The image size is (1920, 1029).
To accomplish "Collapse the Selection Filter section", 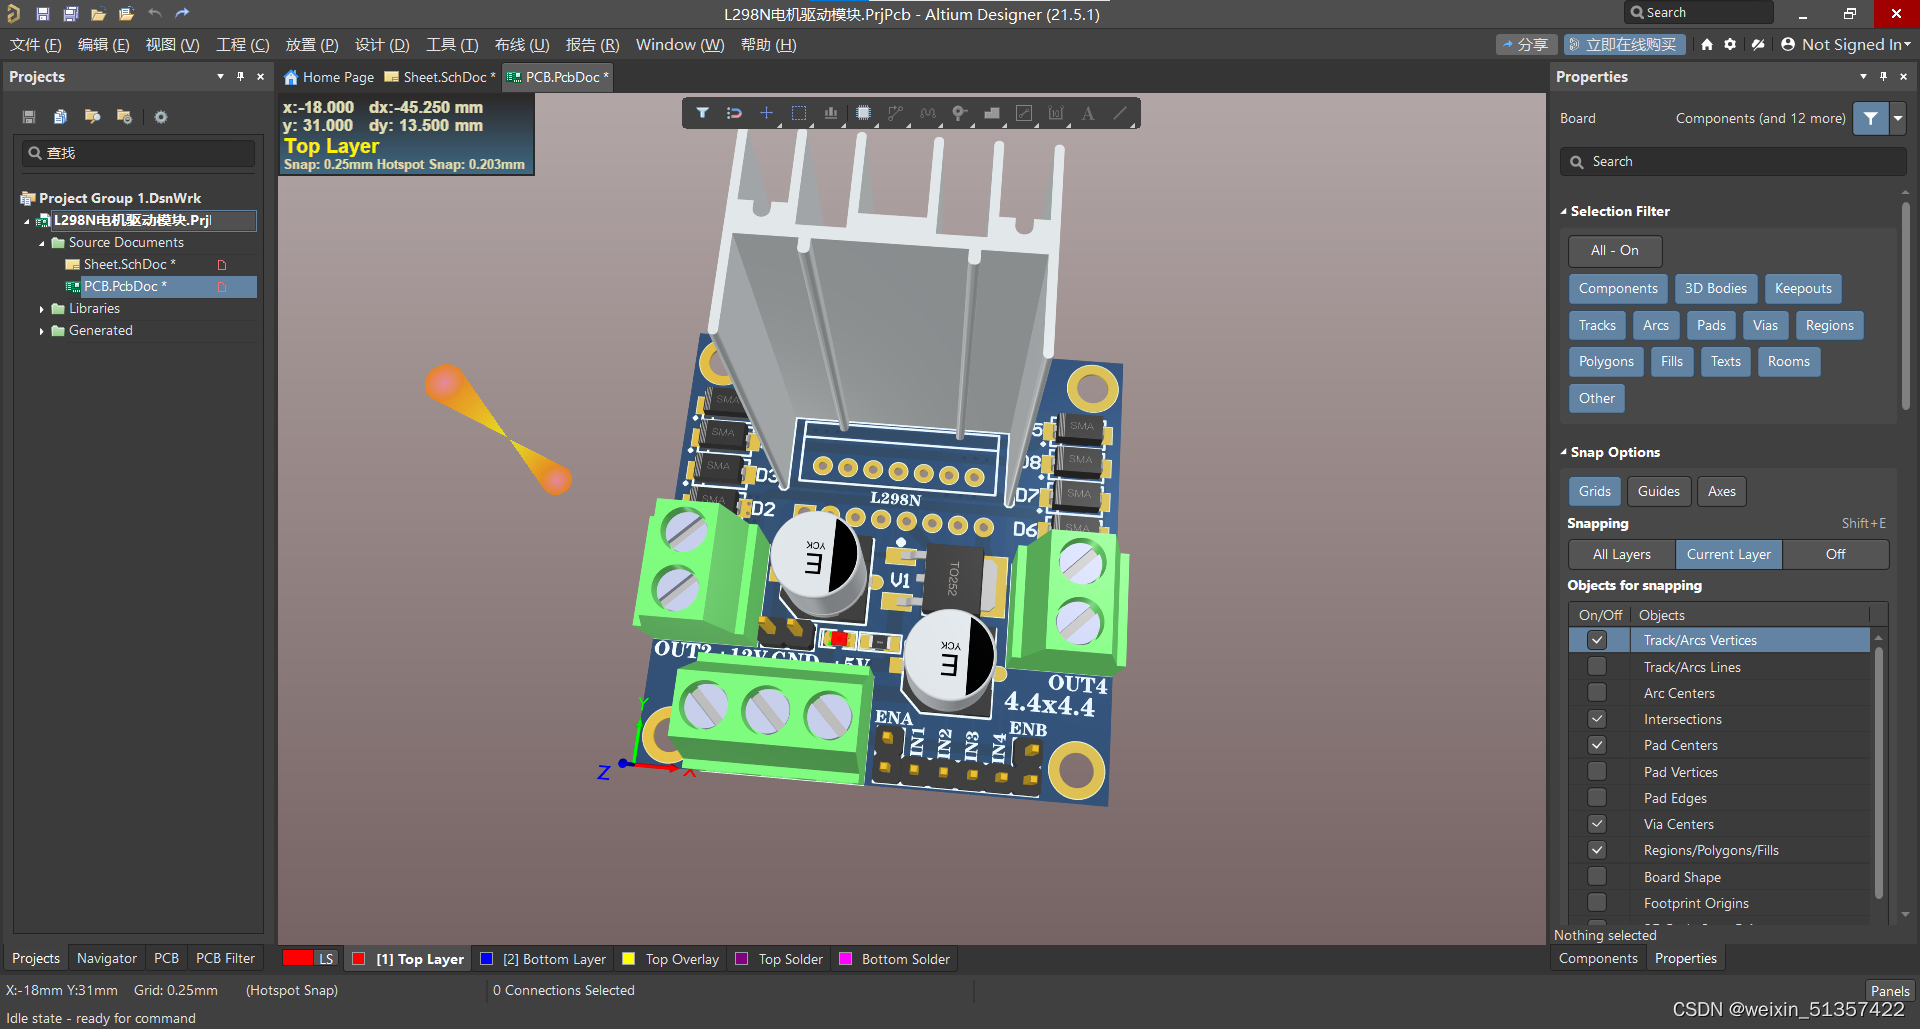I will (x=1564, y=211).
